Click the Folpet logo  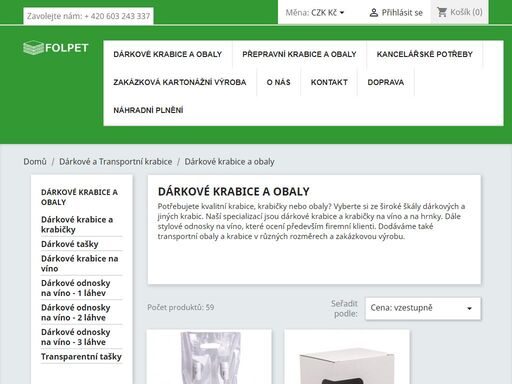(56, 48)
